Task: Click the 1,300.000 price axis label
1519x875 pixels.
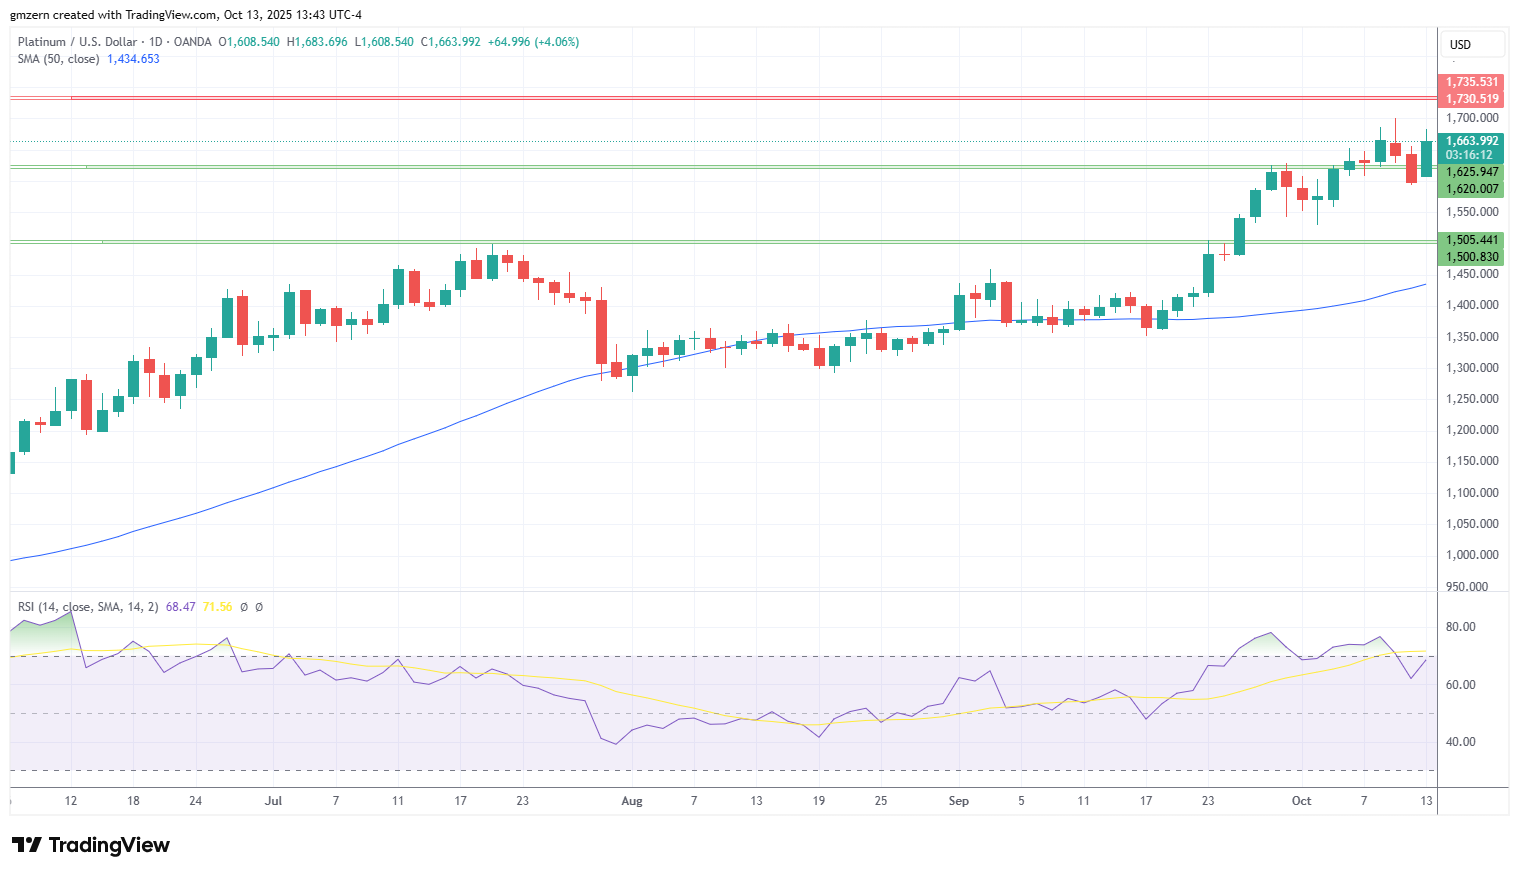Action: pyautogui.click(x=1472, y=368)
